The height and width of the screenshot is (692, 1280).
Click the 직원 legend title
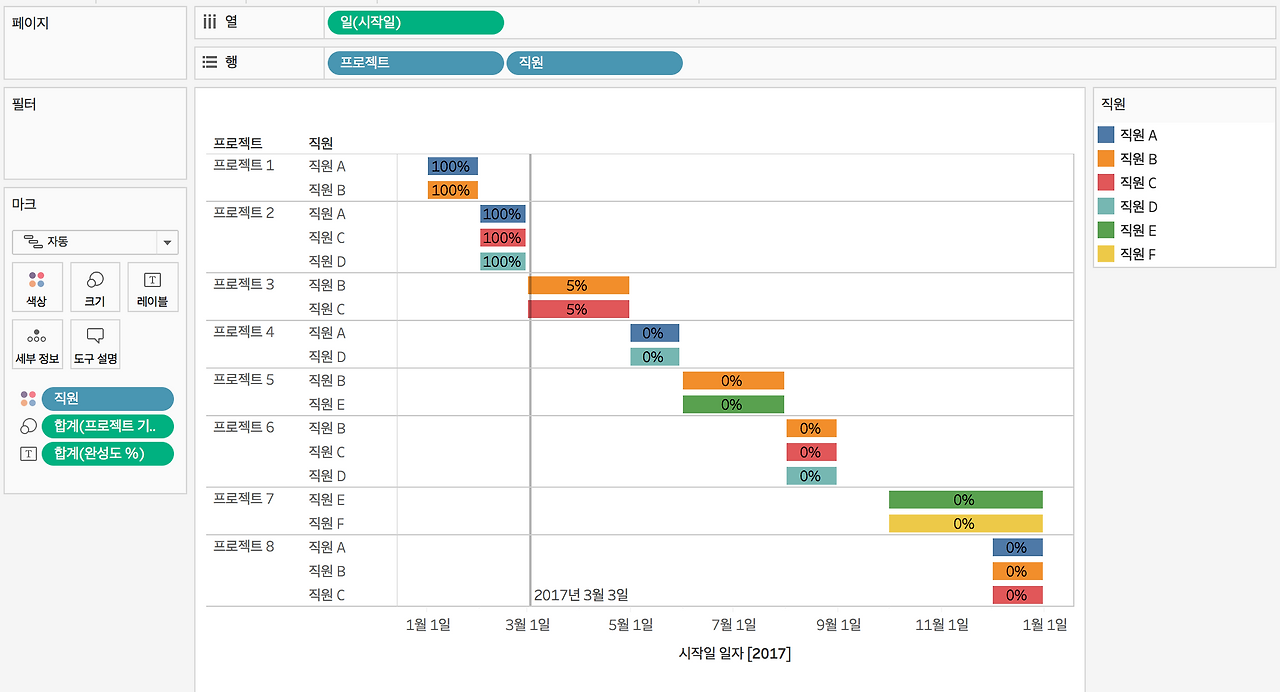[1113, 104]
